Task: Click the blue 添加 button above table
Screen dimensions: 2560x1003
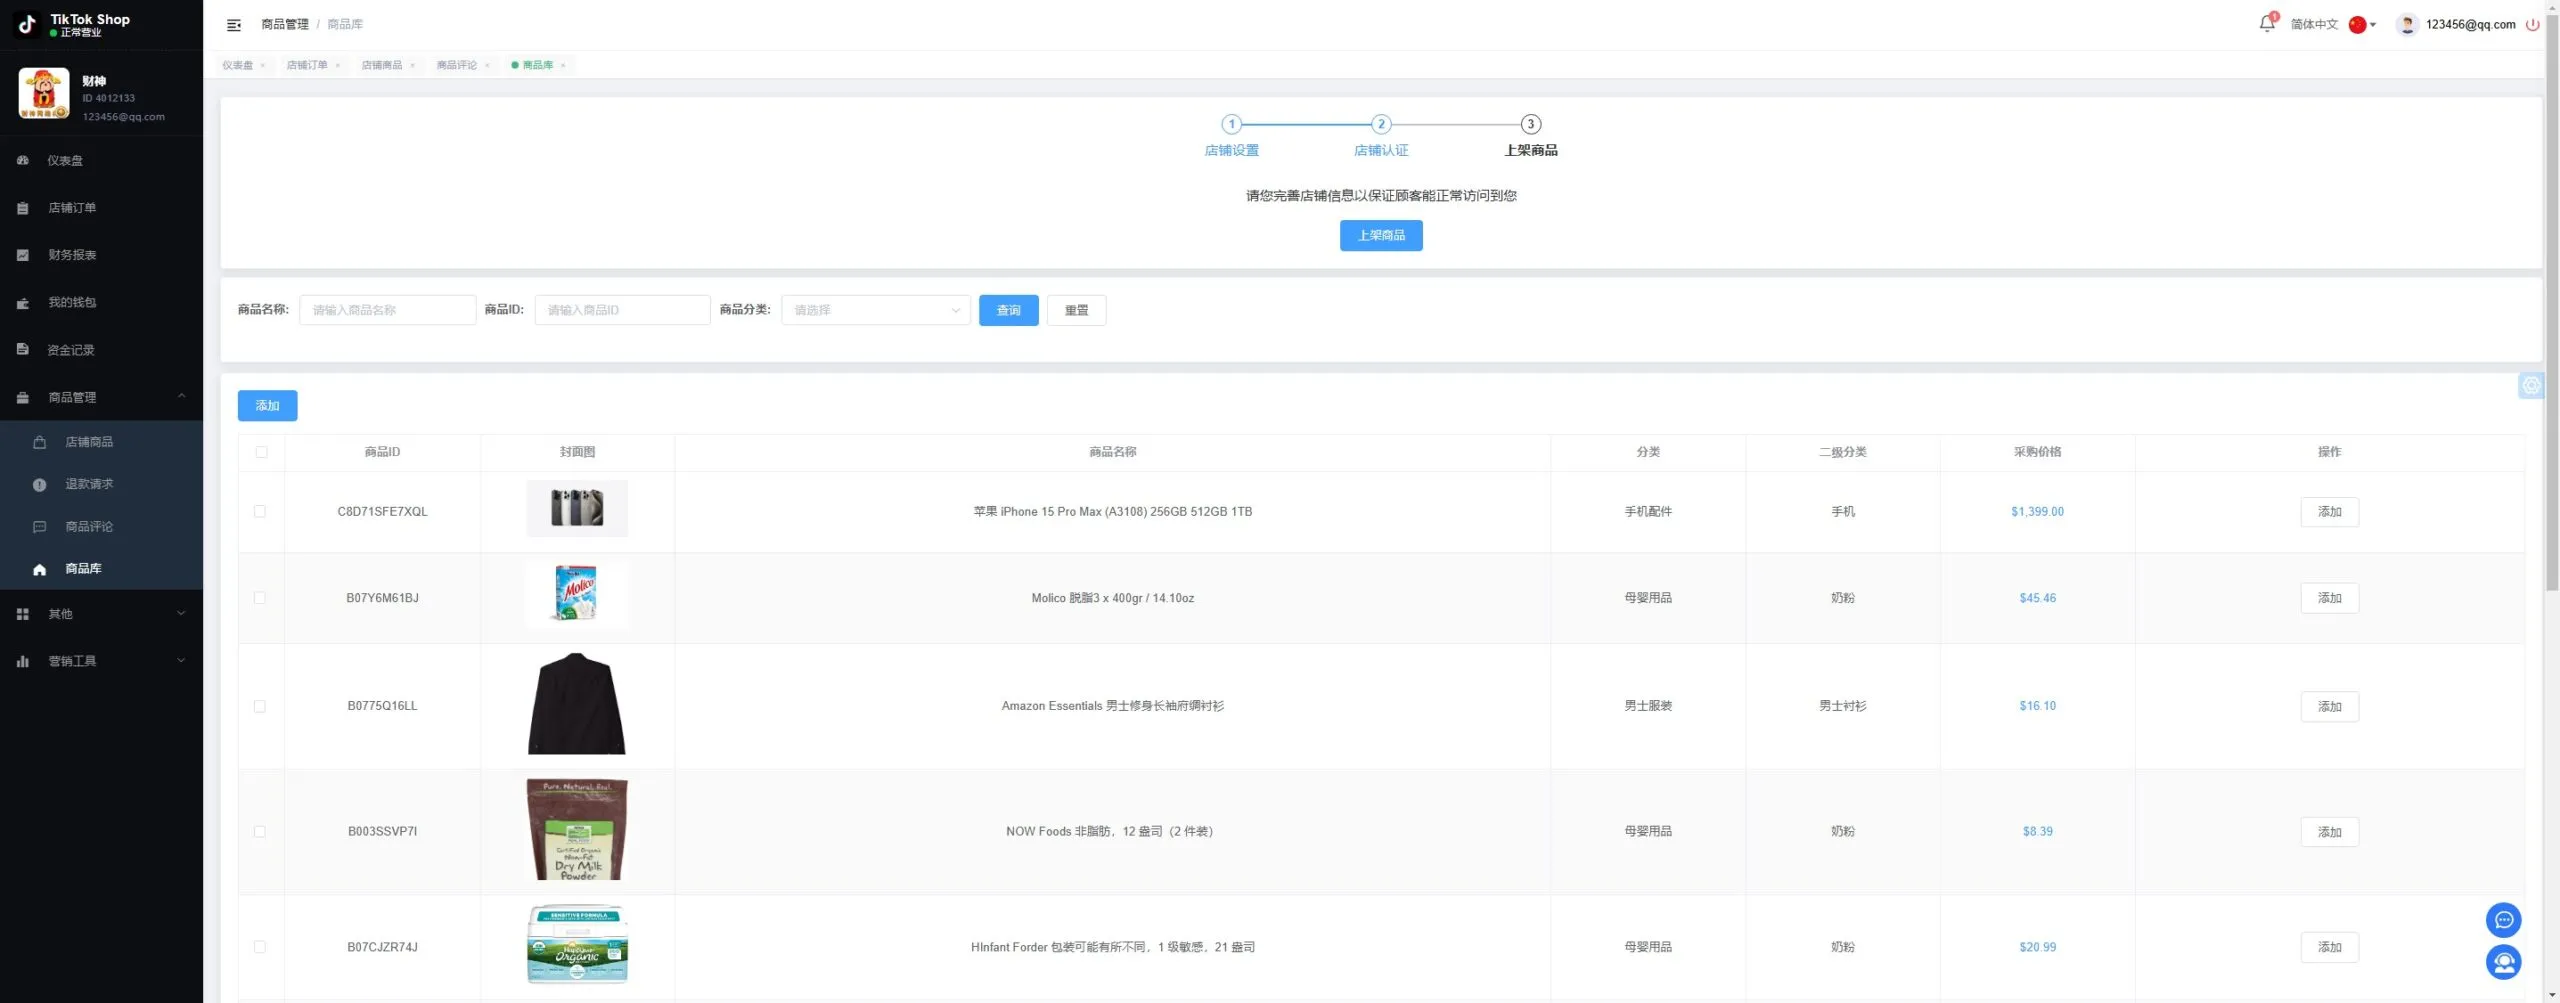Action: pos(267,406)
